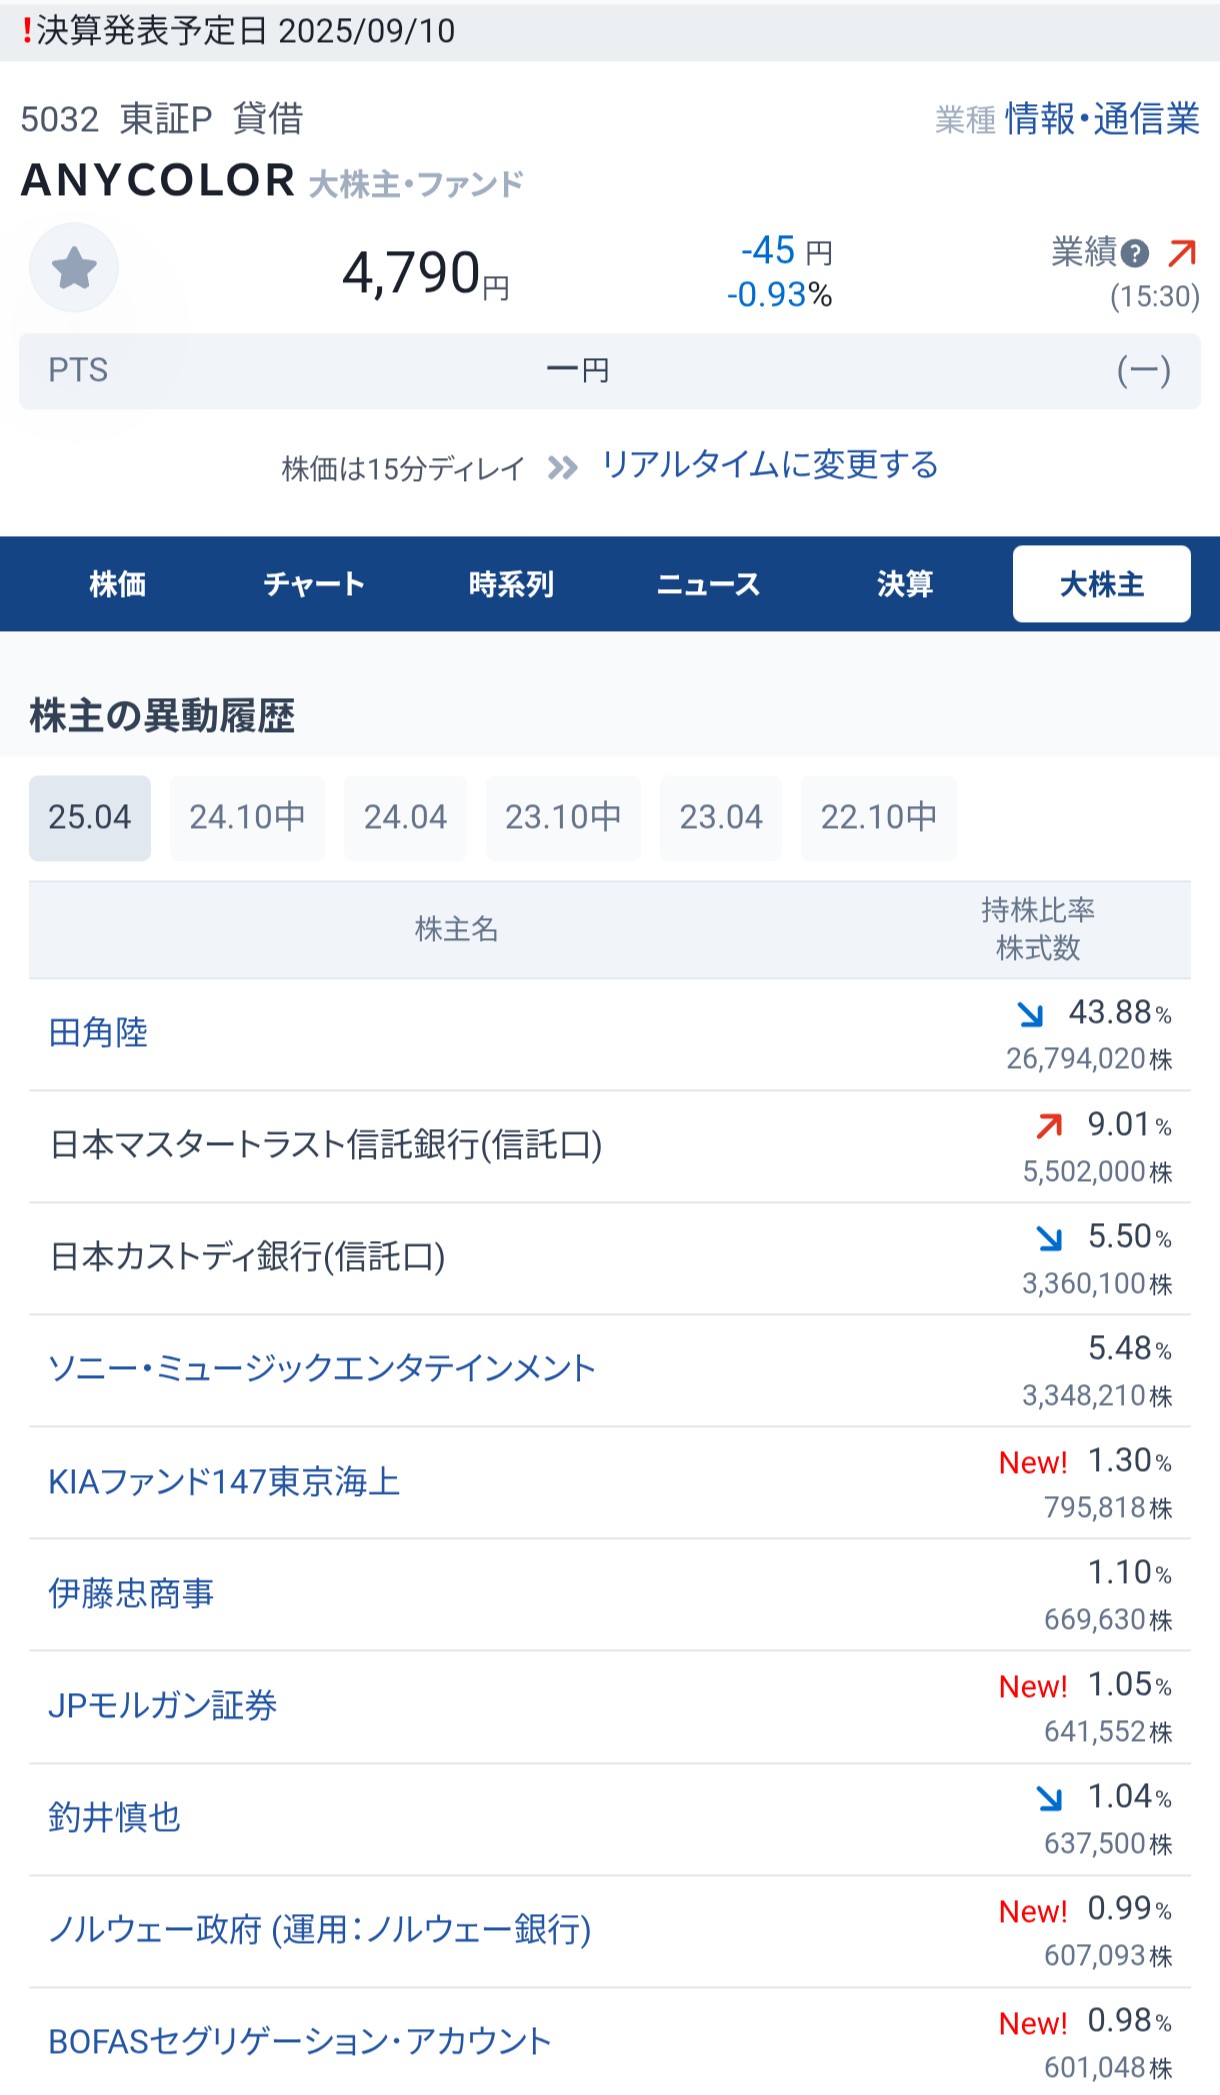Open the 業績 help question-mark icon
Viewport: 1220px width, 2095px height.
point(1134,254)
